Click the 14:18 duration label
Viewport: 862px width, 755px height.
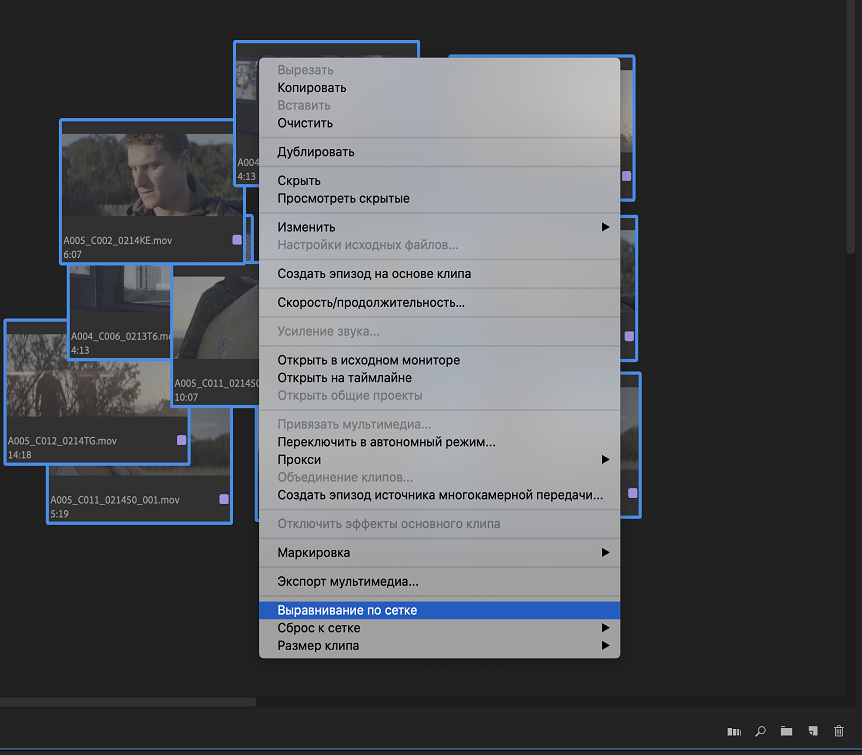(20, 455)
